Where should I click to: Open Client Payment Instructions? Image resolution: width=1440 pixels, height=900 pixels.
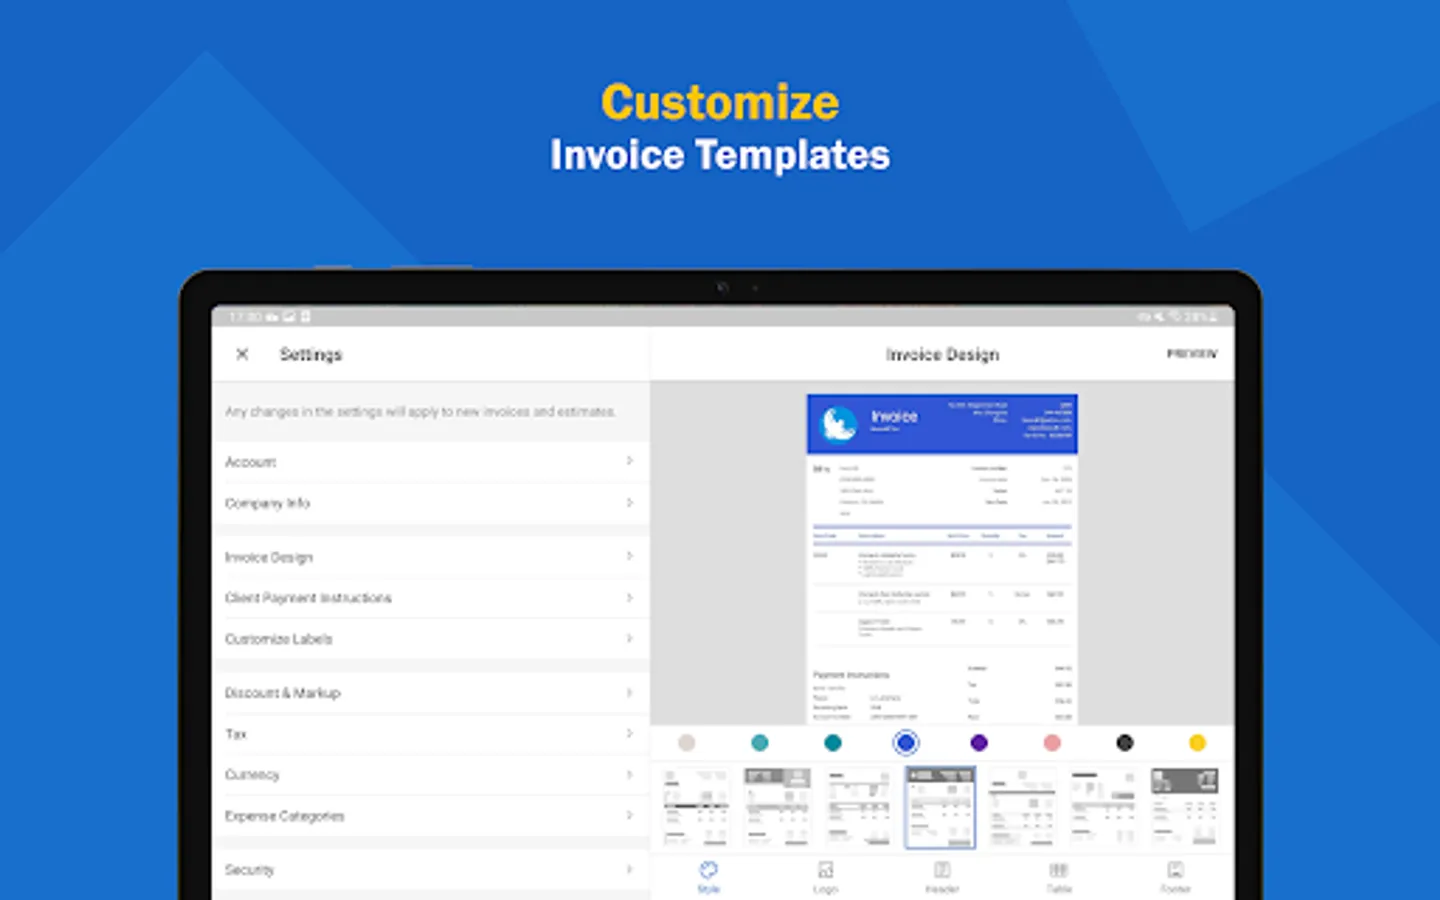coord(431,598)
